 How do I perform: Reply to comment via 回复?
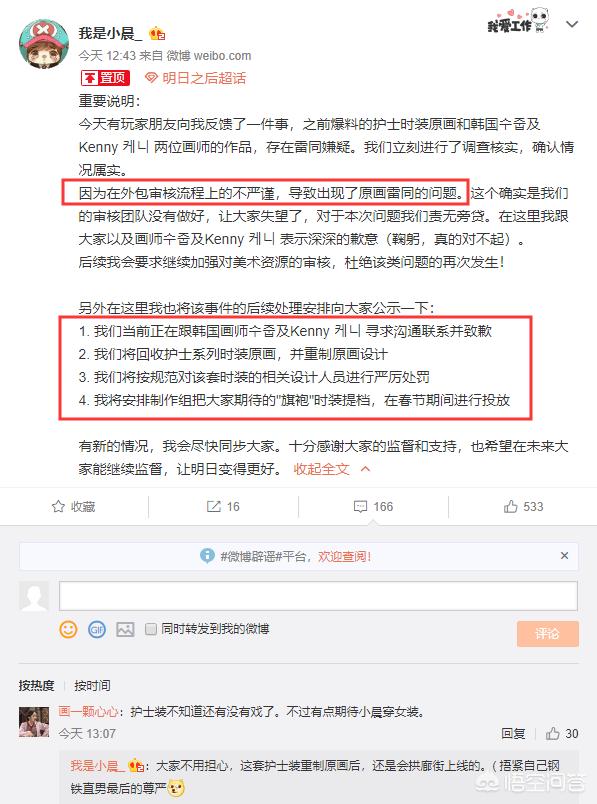[x=513, y=734]
